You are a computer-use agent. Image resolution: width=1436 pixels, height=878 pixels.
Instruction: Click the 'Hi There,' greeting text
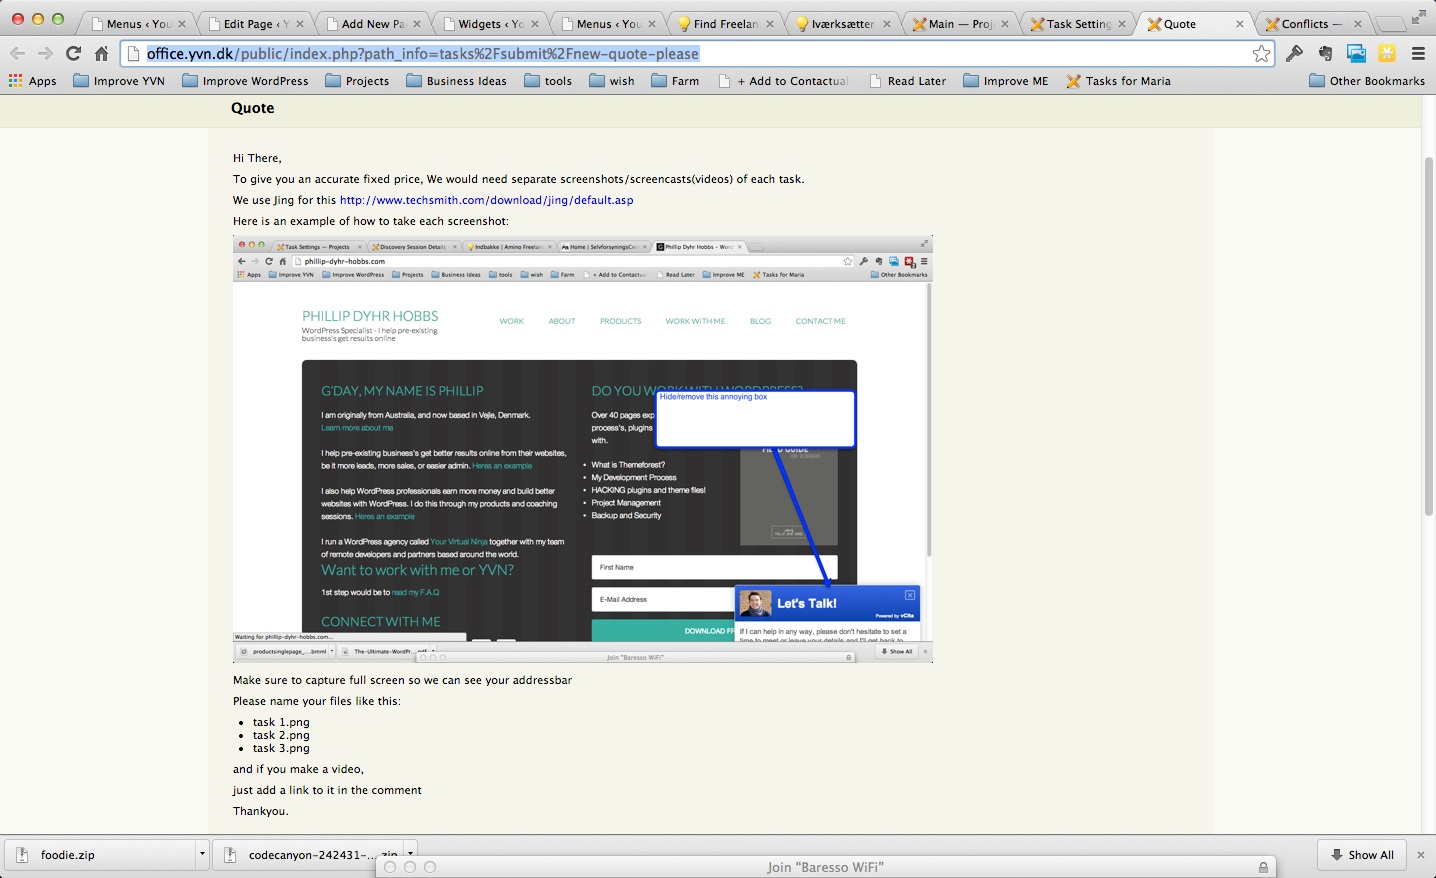(257, 158)
